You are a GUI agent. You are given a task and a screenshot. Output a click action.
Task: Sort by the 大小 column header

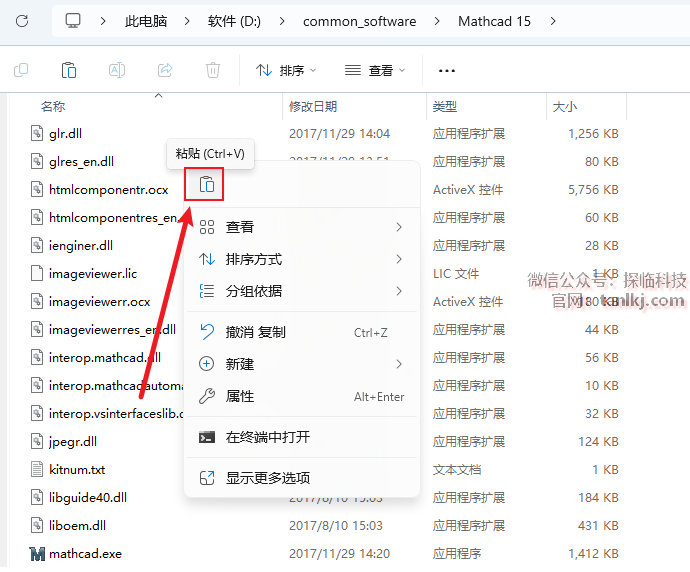click(x=564, y=106)
